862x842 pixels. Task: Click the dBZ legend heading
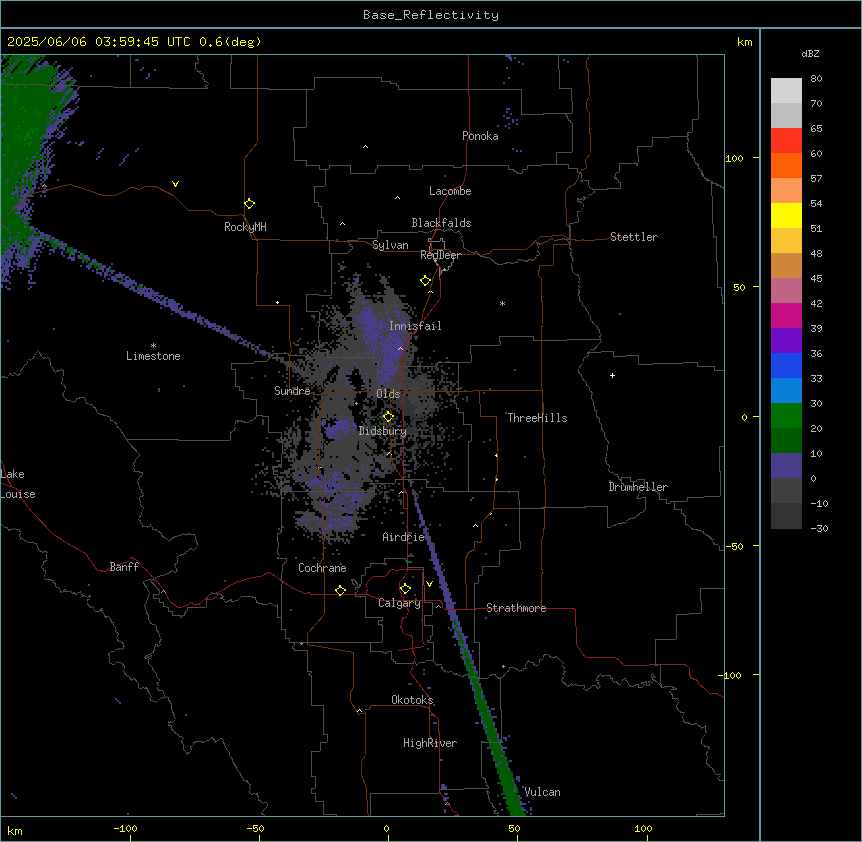pos(810,54)
